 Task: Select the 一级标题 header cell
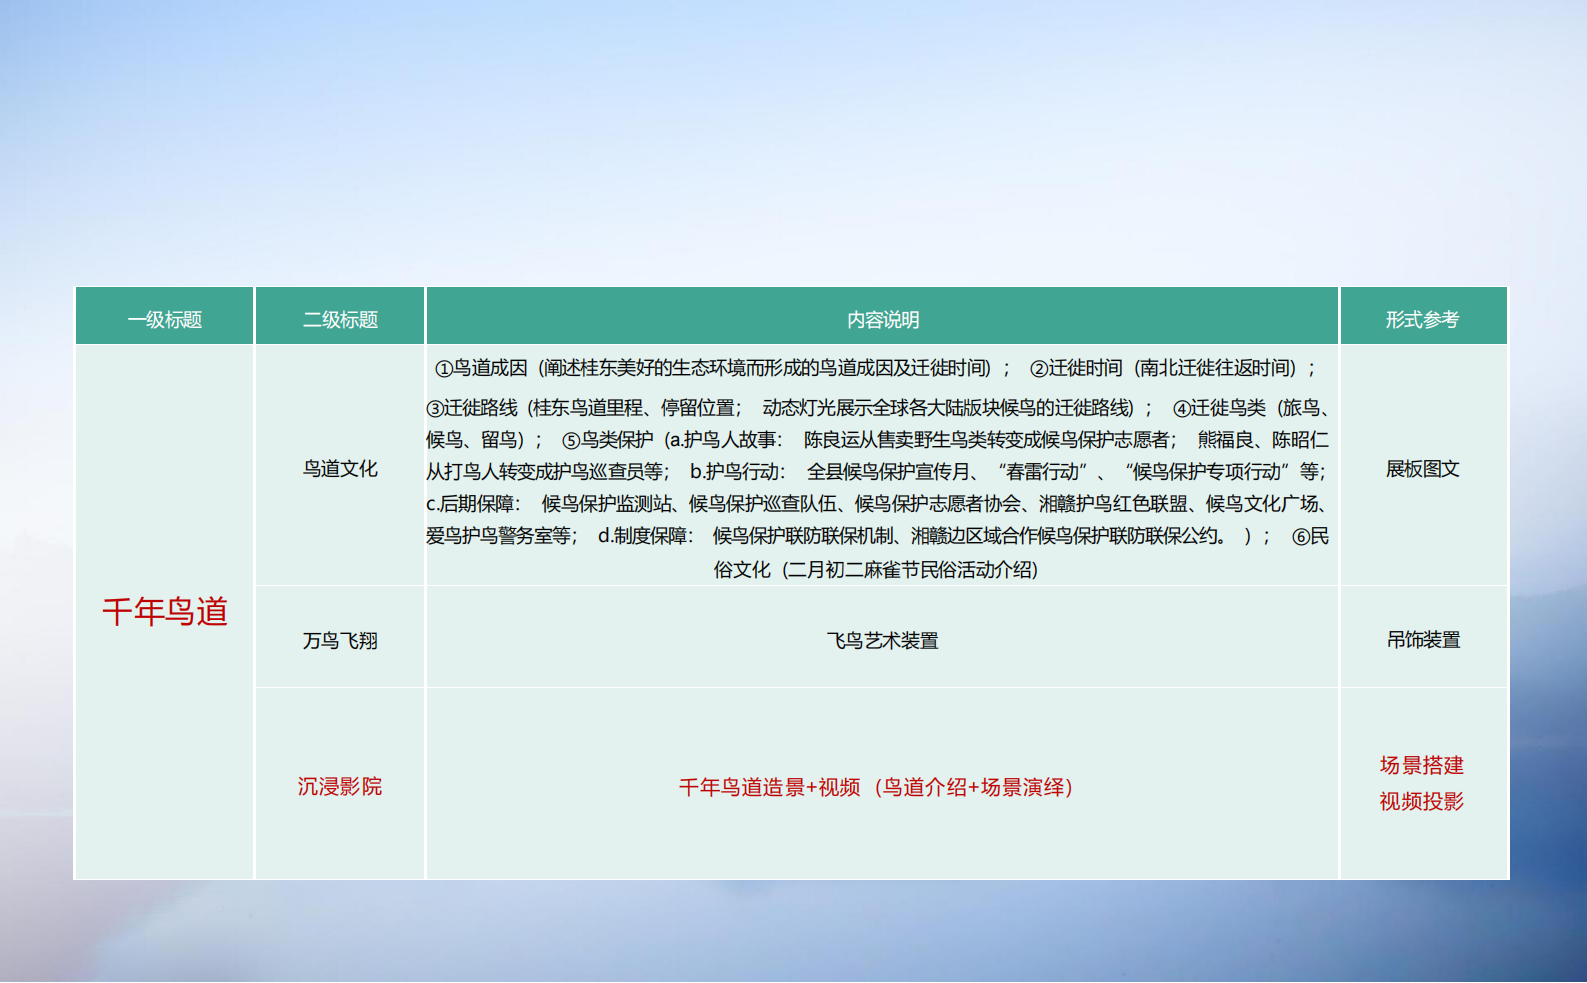pyautogui.click(x=164, y=318)
